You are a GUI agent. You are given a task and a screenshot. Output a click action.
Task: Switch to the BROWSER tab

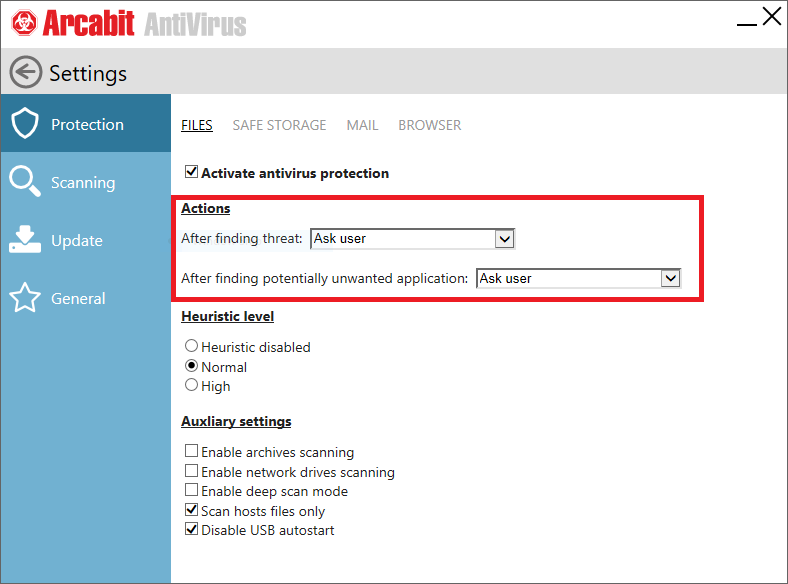tap(430, 125)
